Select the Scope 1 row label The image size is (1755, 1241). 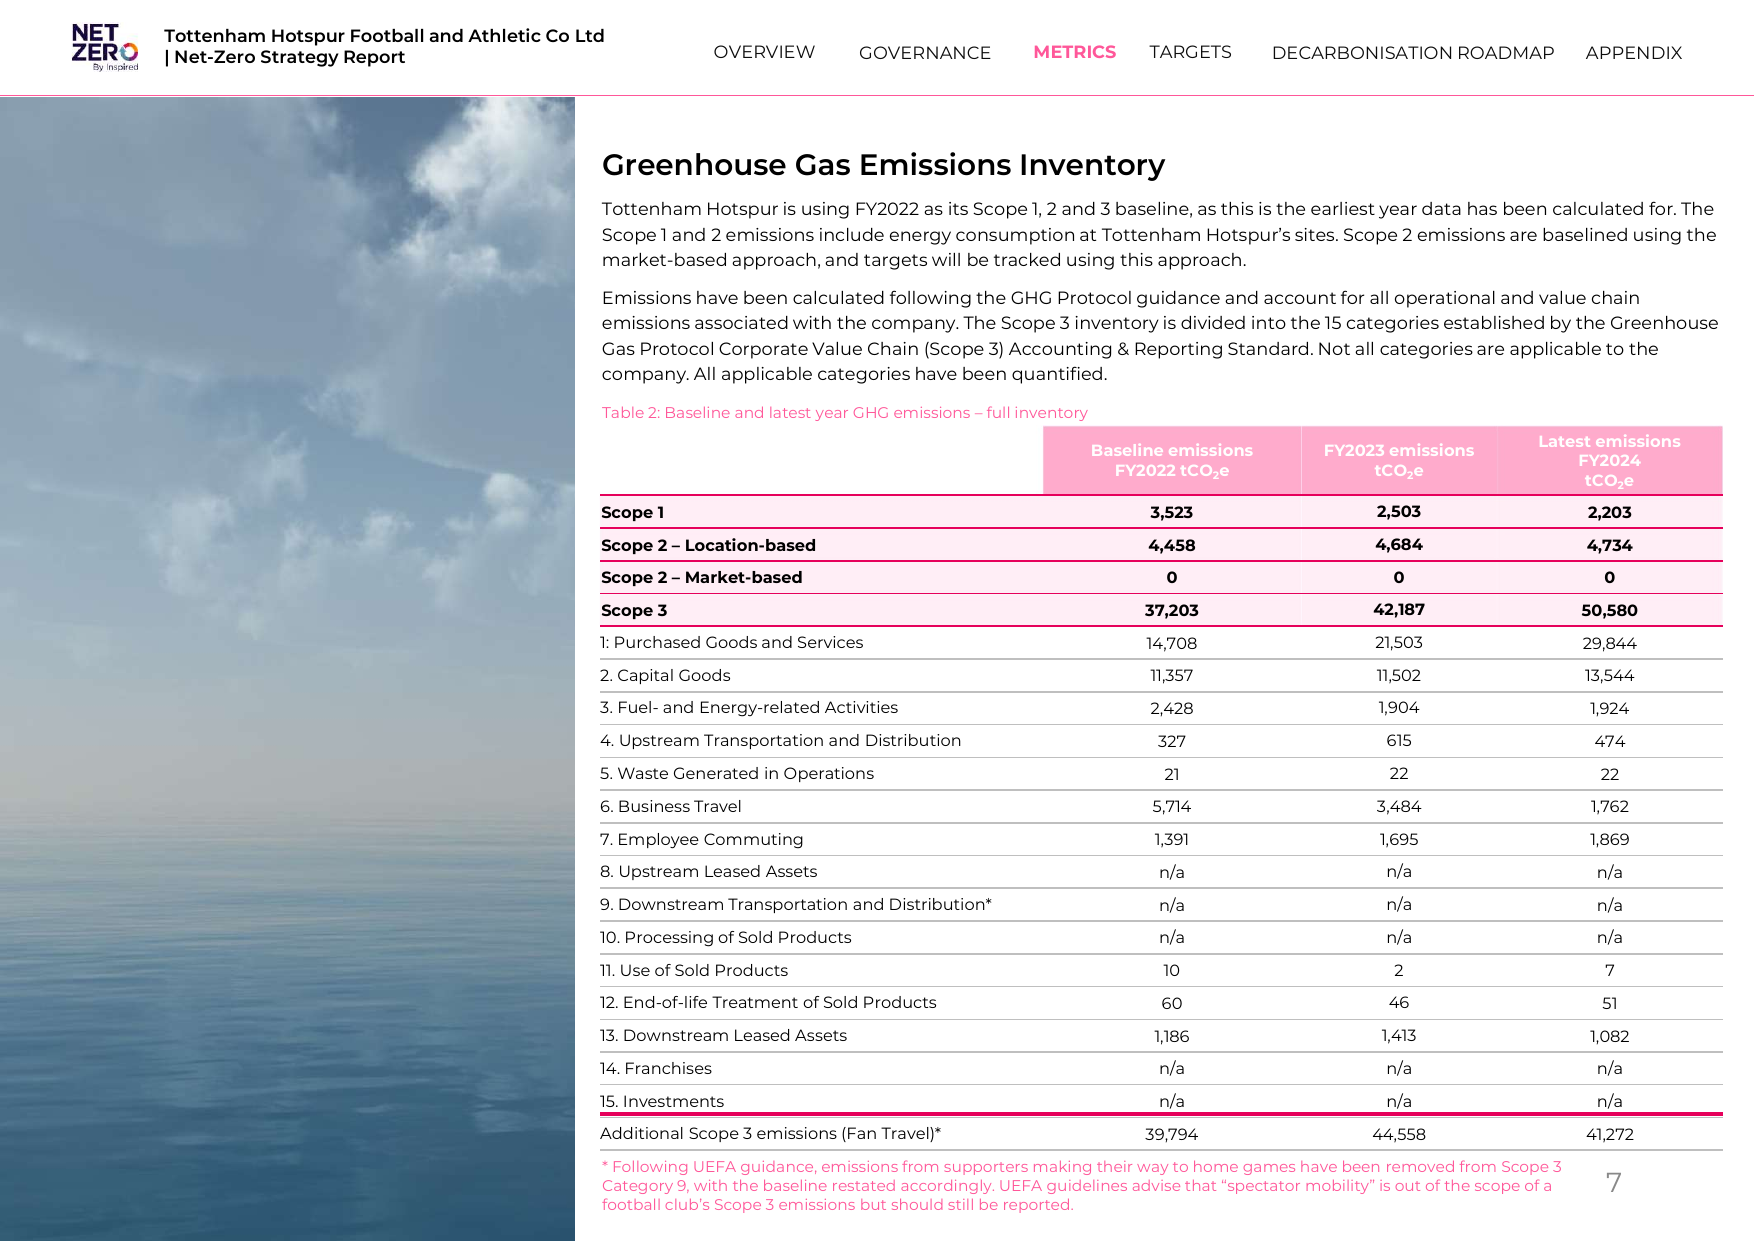click(632, 512)
